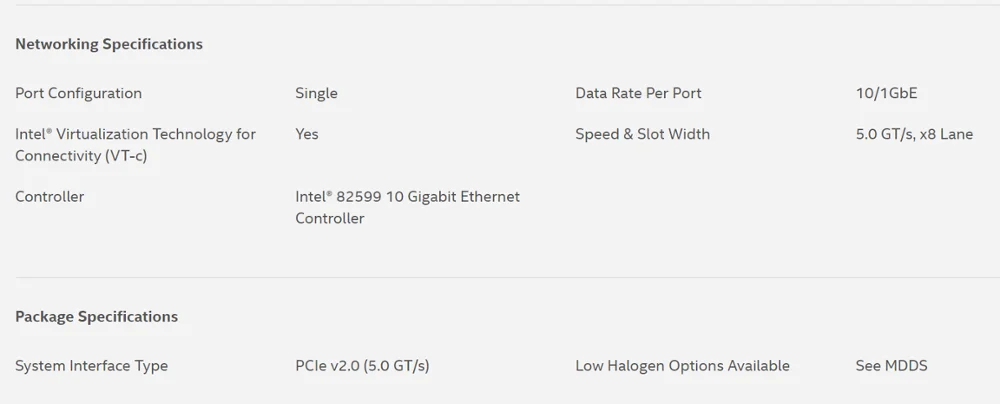Click the Speed & Slot Width label
This screenshot has height=404, width=1000.
pyautogui.click(x=642, y=134)
